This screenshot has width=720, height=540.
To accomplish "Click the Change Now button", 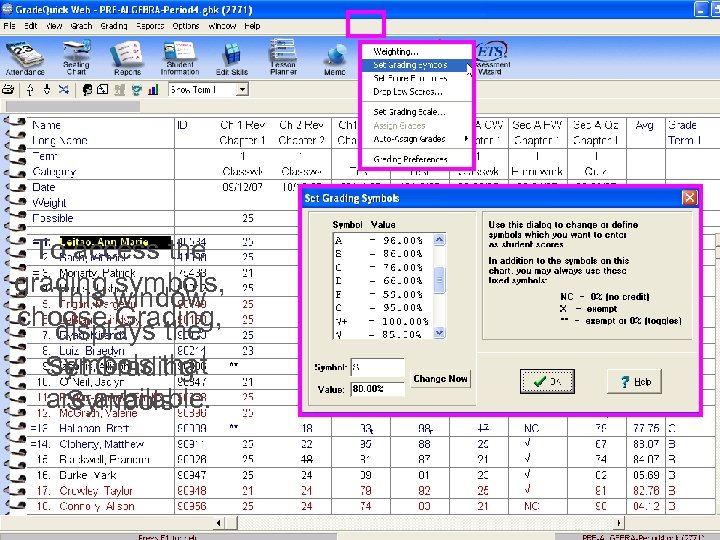I will [x=440, y=379].
